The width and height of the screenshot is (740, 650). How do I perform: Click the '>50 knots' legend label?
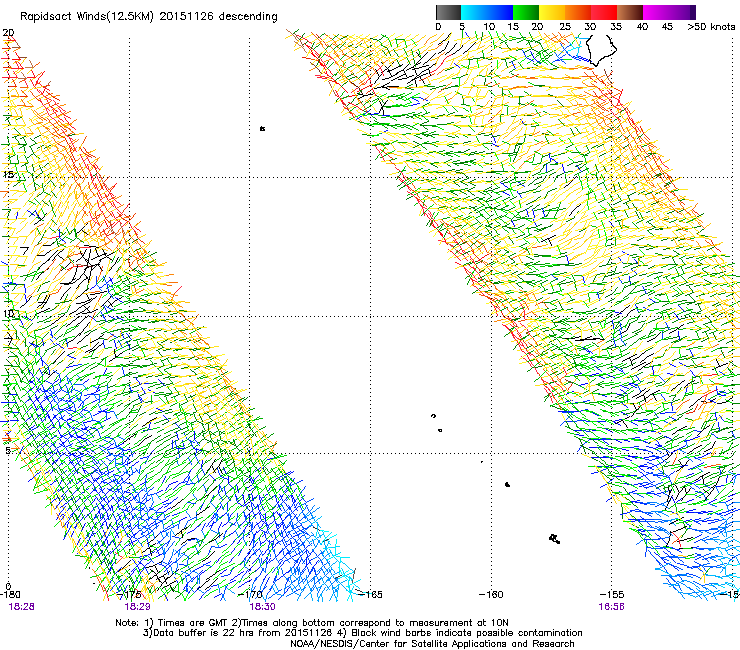point(711,27)
